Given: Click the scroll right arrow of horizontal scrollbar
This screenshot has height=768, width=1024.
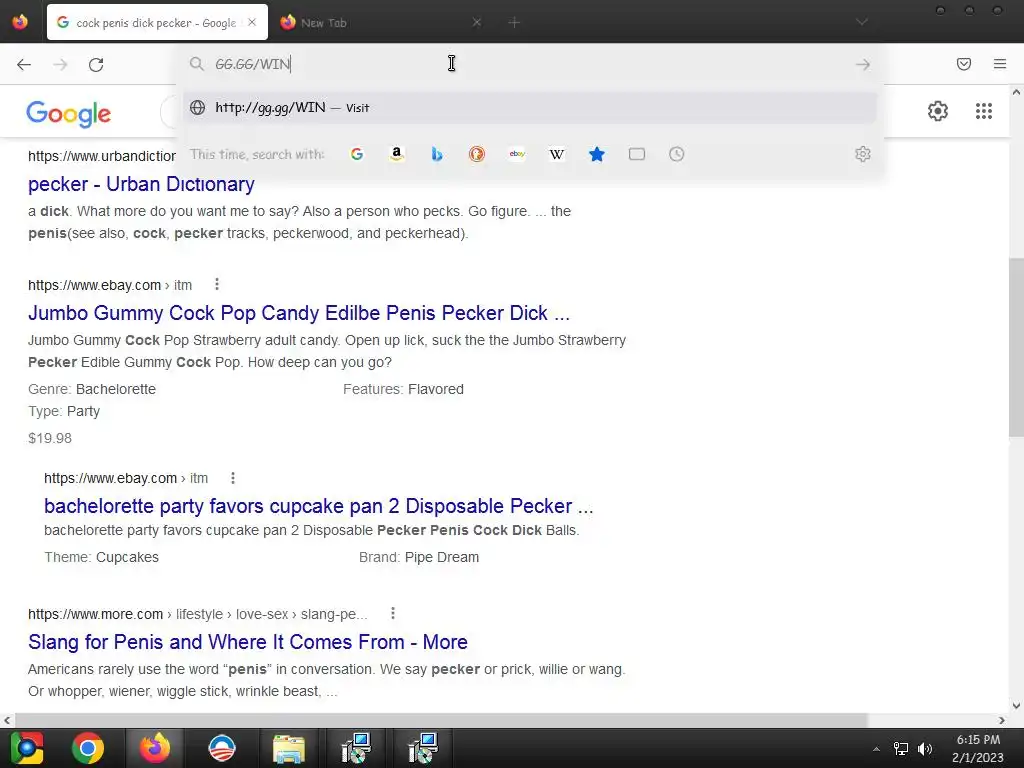Looking at the screenshot, I should click(1001, 720).
